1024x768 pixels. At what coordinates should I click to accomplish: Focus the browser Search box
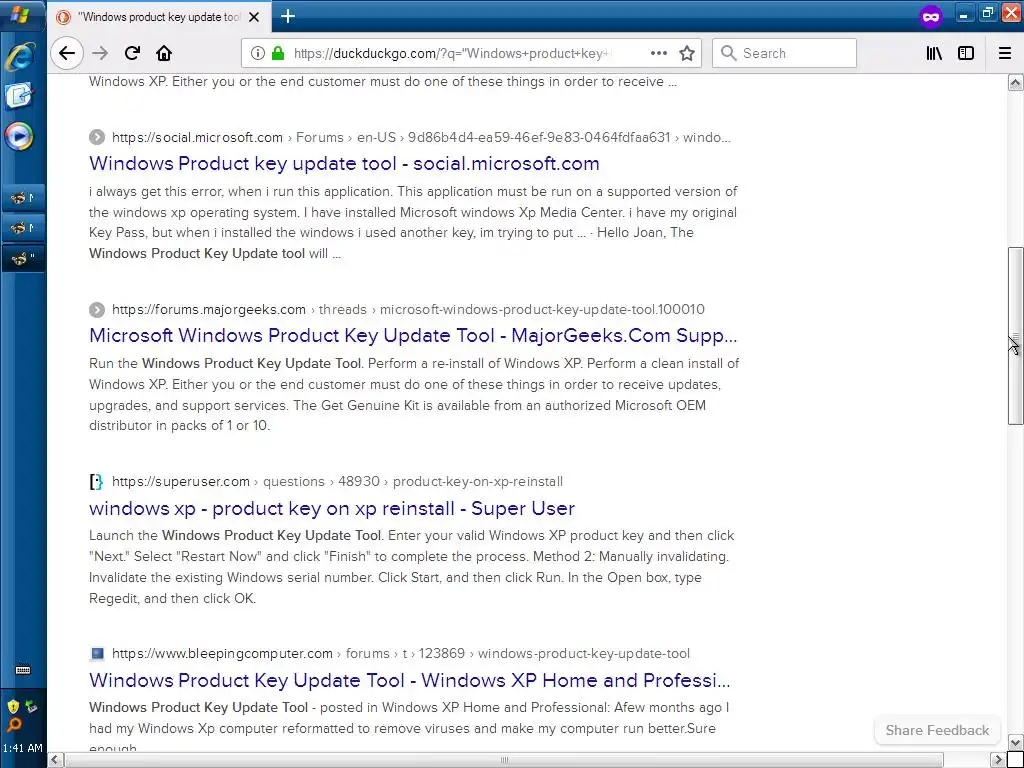tap(784, 53)
